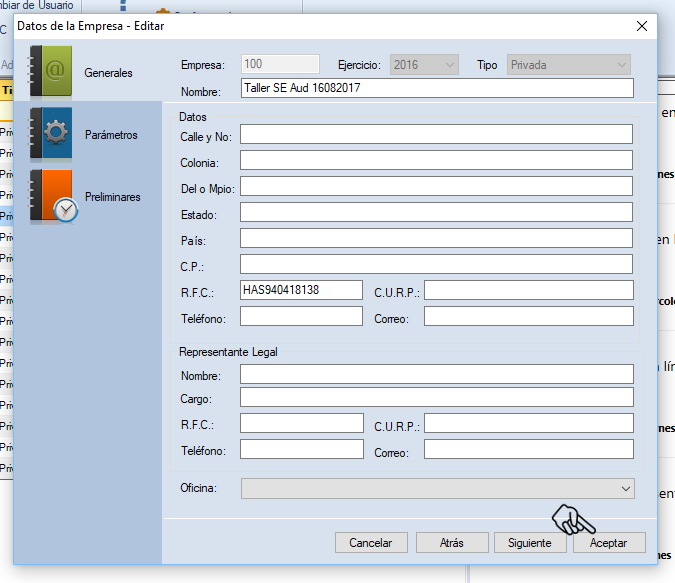
Task: Expand the Tipo Privada dropdown
Action: coord(568,65)
